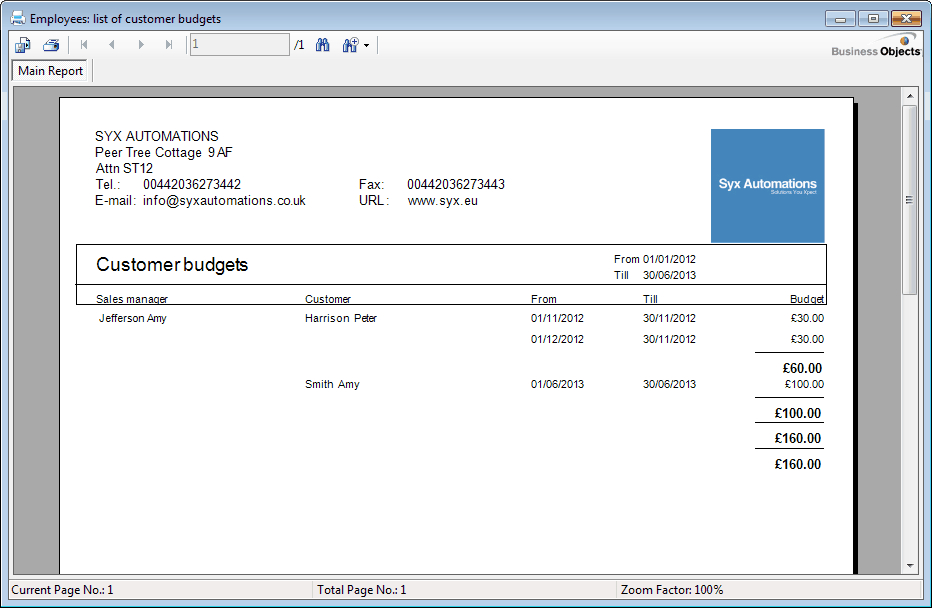Click the Syx Automations logo image

pos(767,185)
